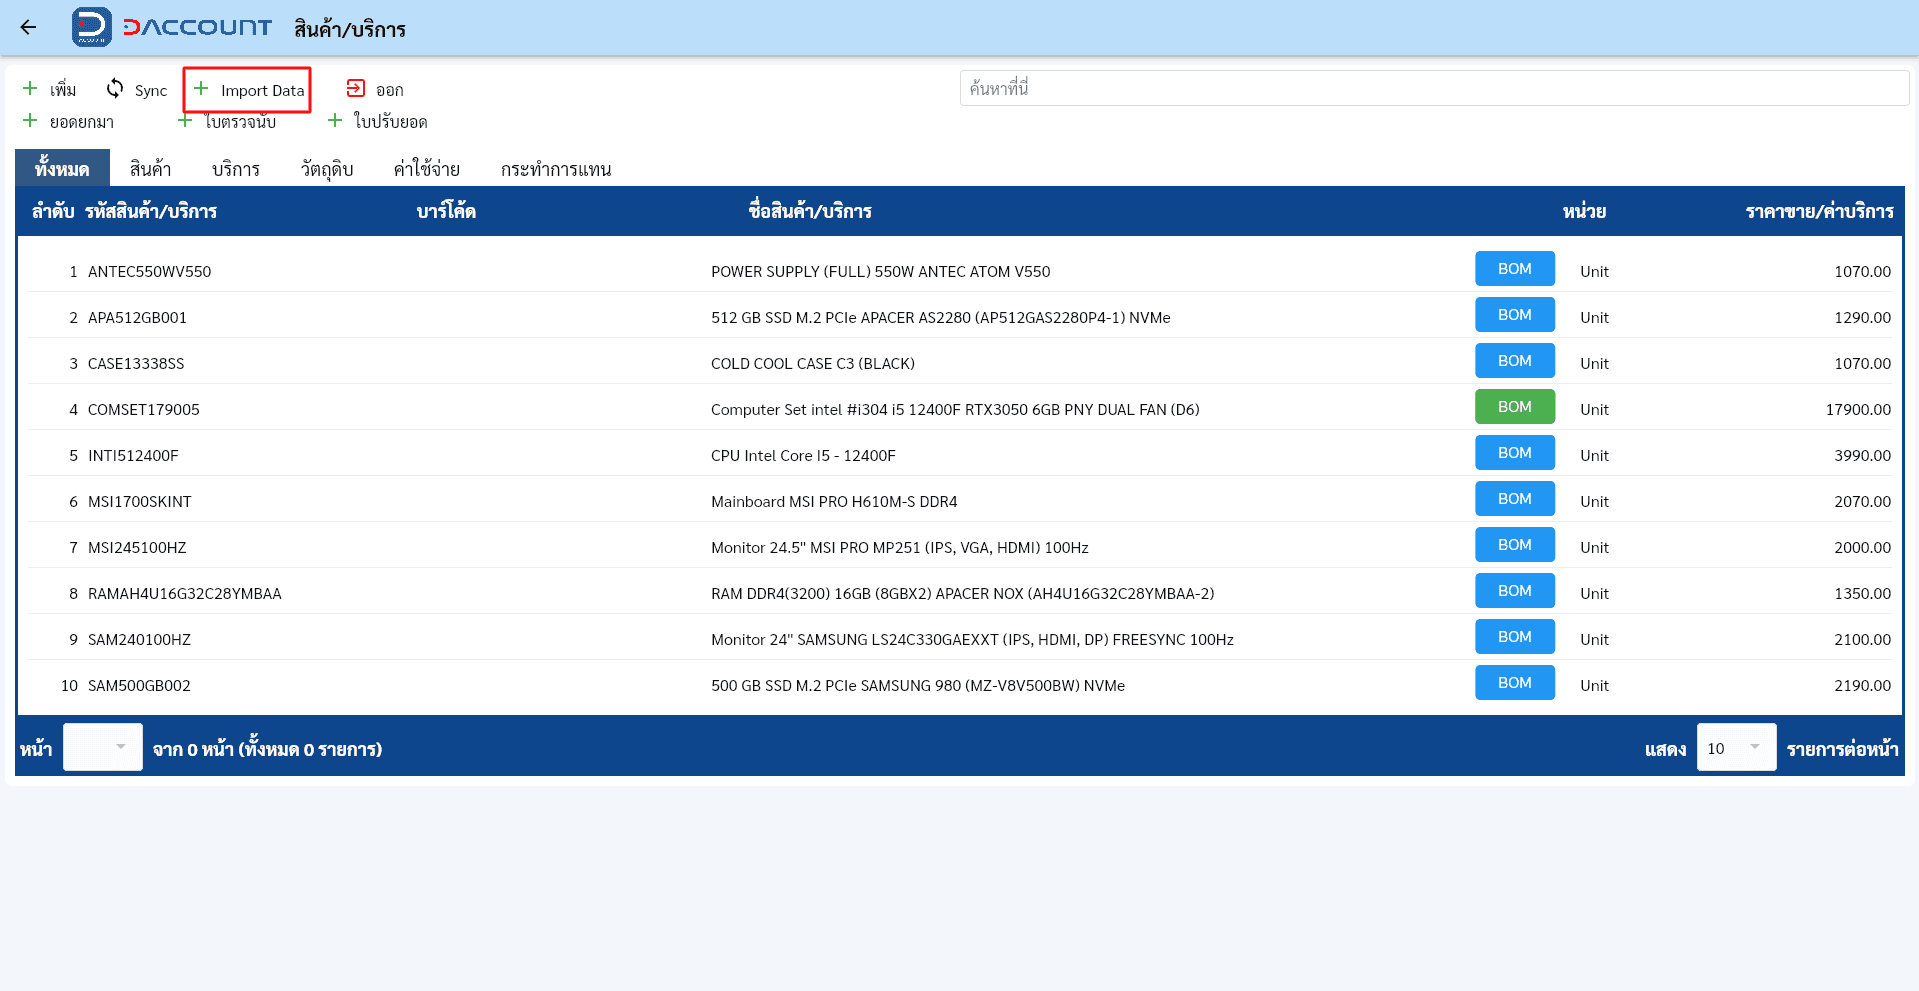Select product code SAM500GB002
The height and width of the screenshot is (991, 1919).
(x=139, y=686)
